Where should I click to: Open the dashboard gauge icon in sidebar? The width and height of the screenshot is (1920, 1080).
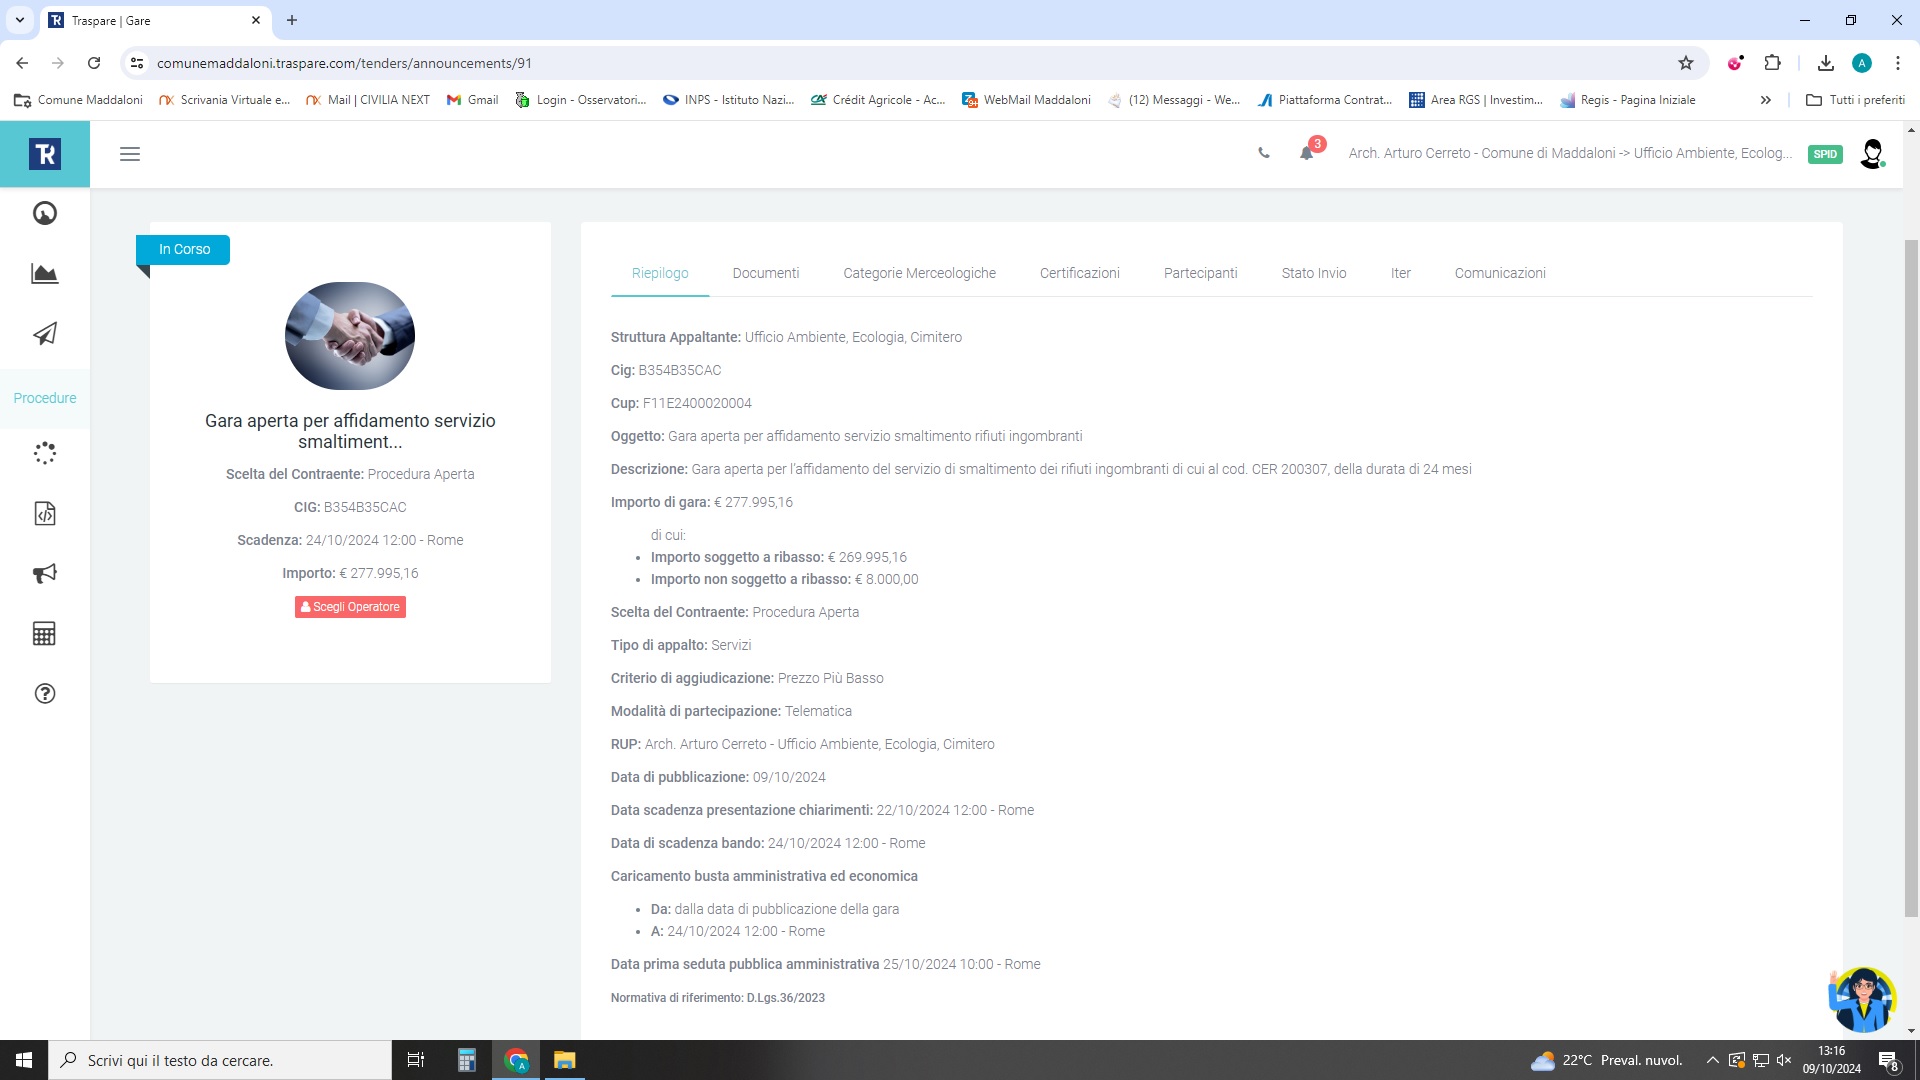click(x=45, y=213)
